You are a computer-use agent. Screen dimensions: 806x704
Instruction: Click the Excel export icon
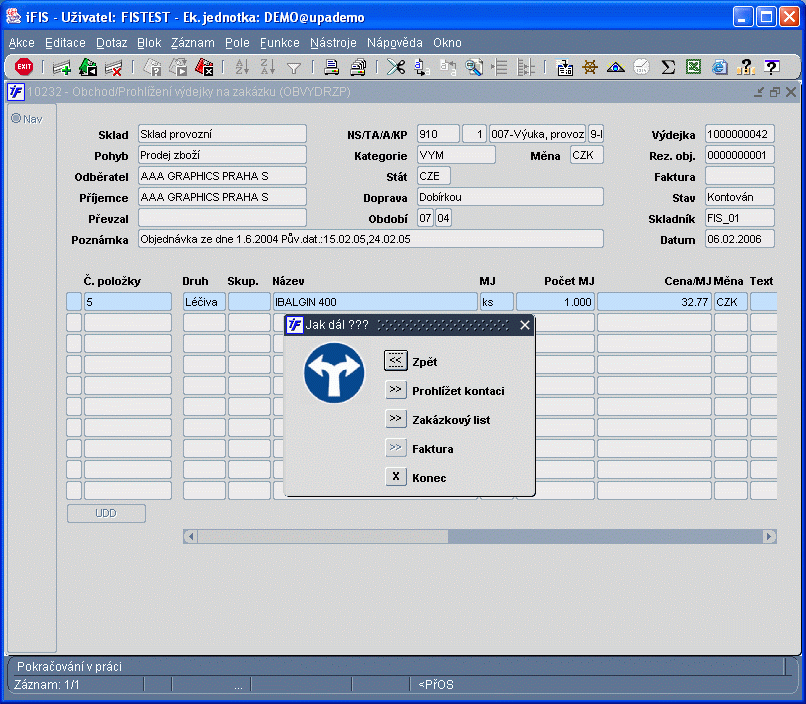(x=693, y=67)
